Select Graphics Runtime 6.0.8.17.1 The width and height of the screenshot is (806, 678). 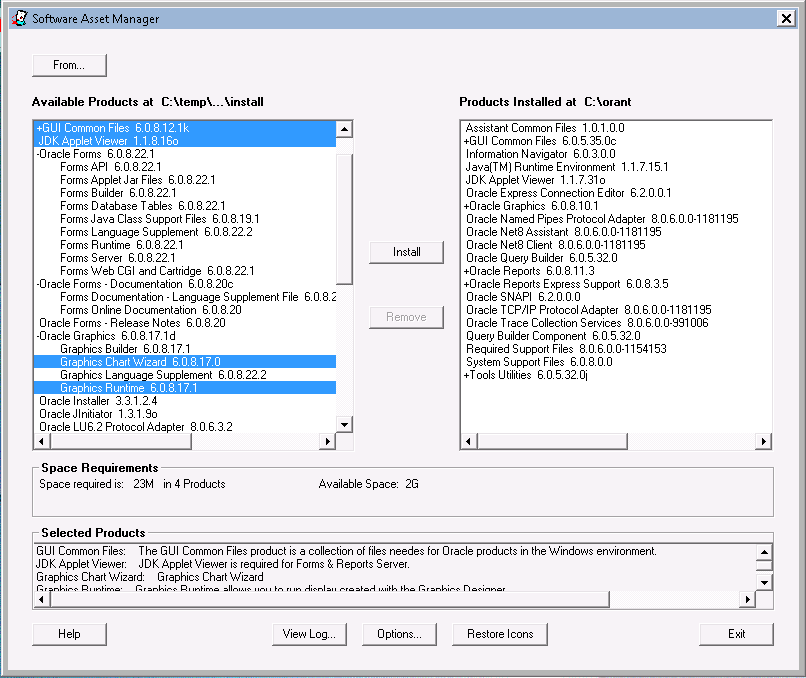185,388
